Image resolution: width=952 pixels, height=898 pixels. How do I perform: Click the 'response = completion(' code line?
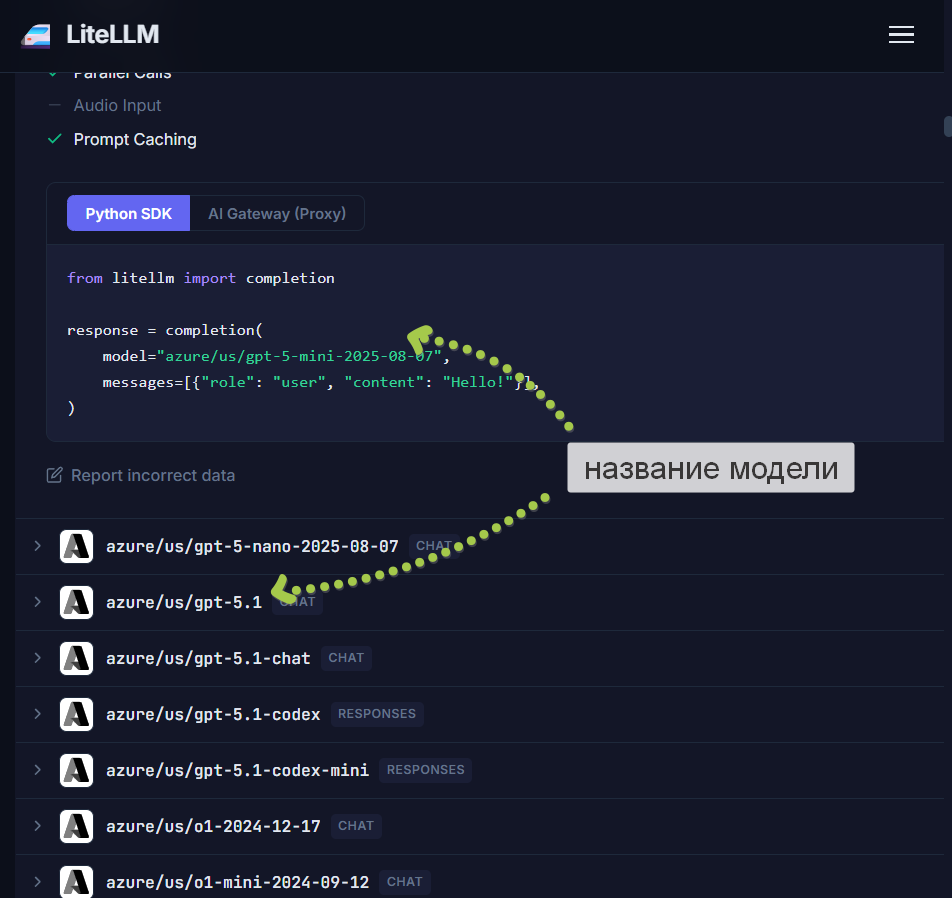pyautogui.click(x=165, y=330)
